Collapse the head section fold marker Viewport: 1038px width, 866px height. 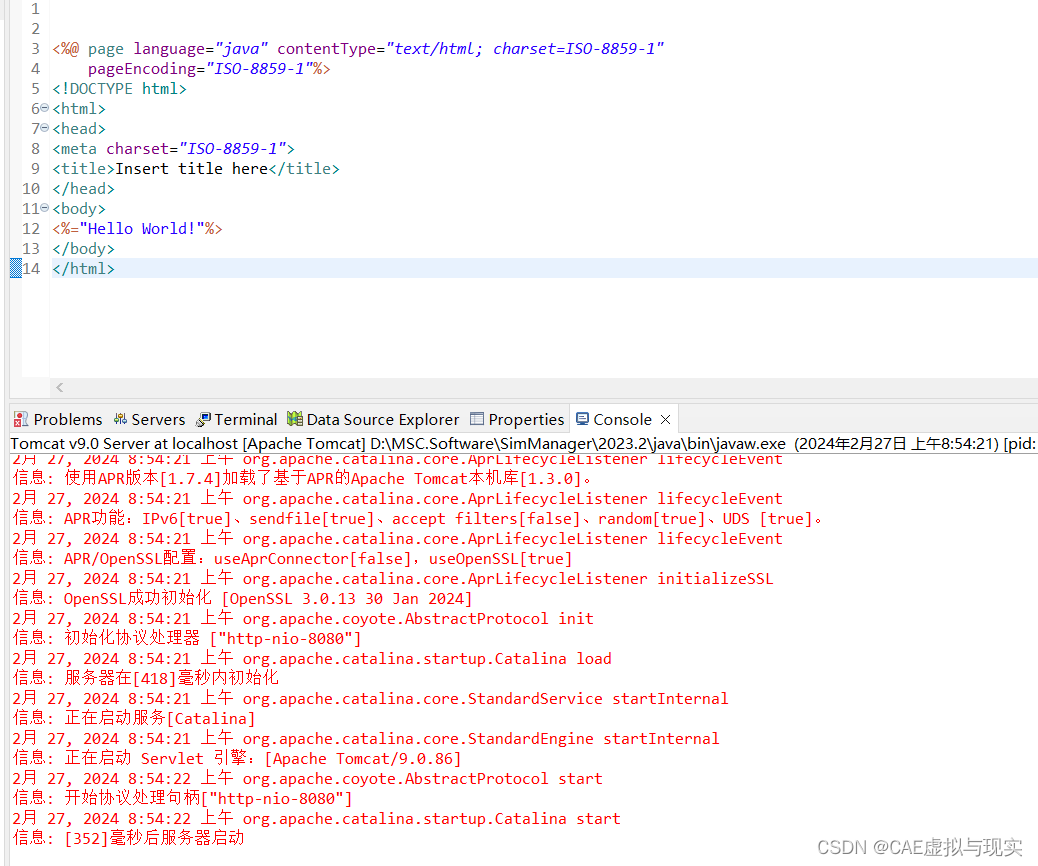pyautogui.click(x=45, y=129)
